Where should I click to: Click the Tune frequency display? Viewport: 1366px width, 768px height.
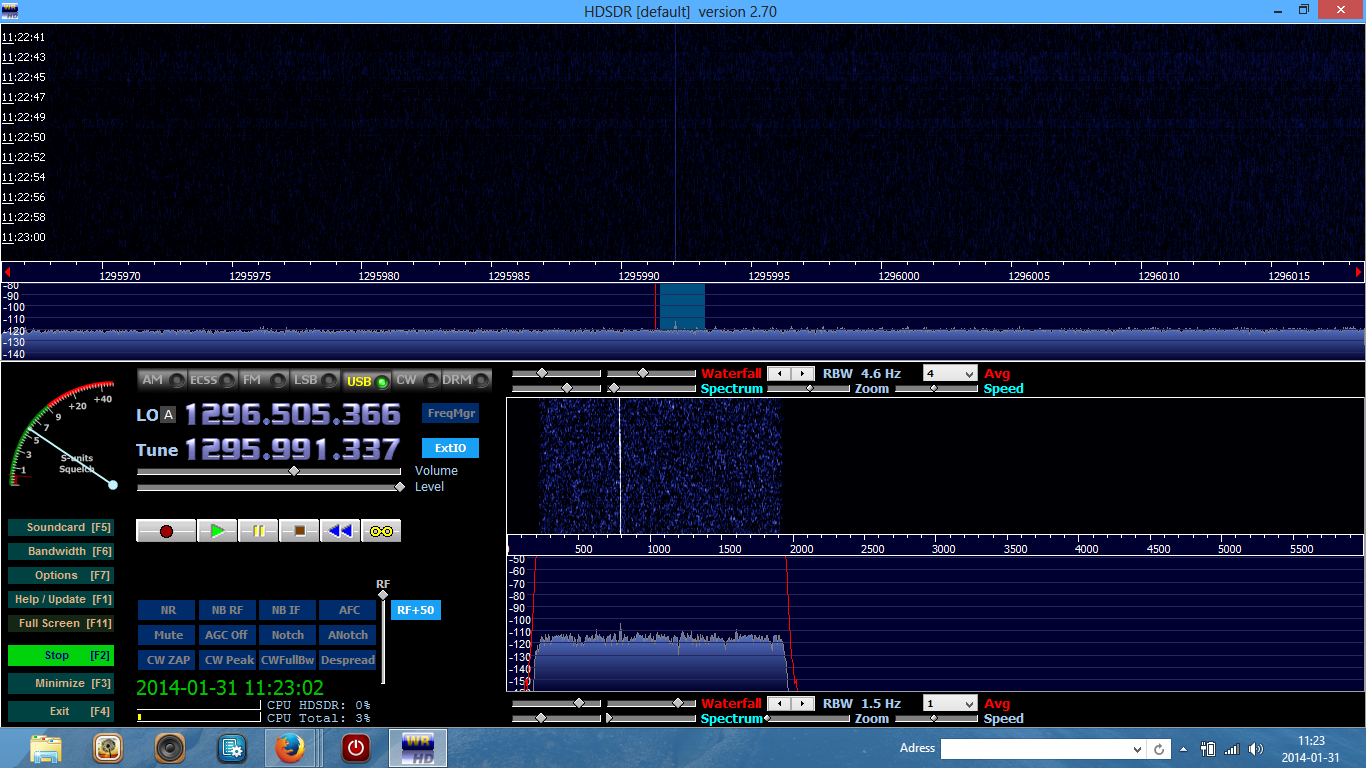click(x=292, y=449)
